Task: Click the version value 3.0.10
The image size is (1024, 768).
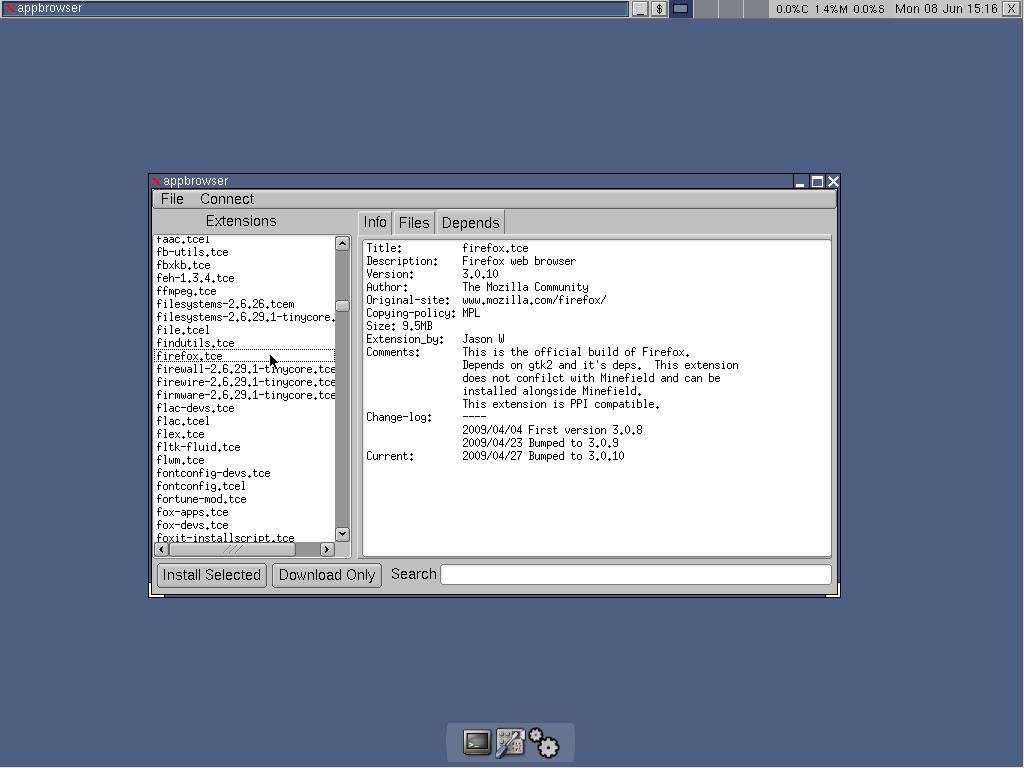Action: 480,274
